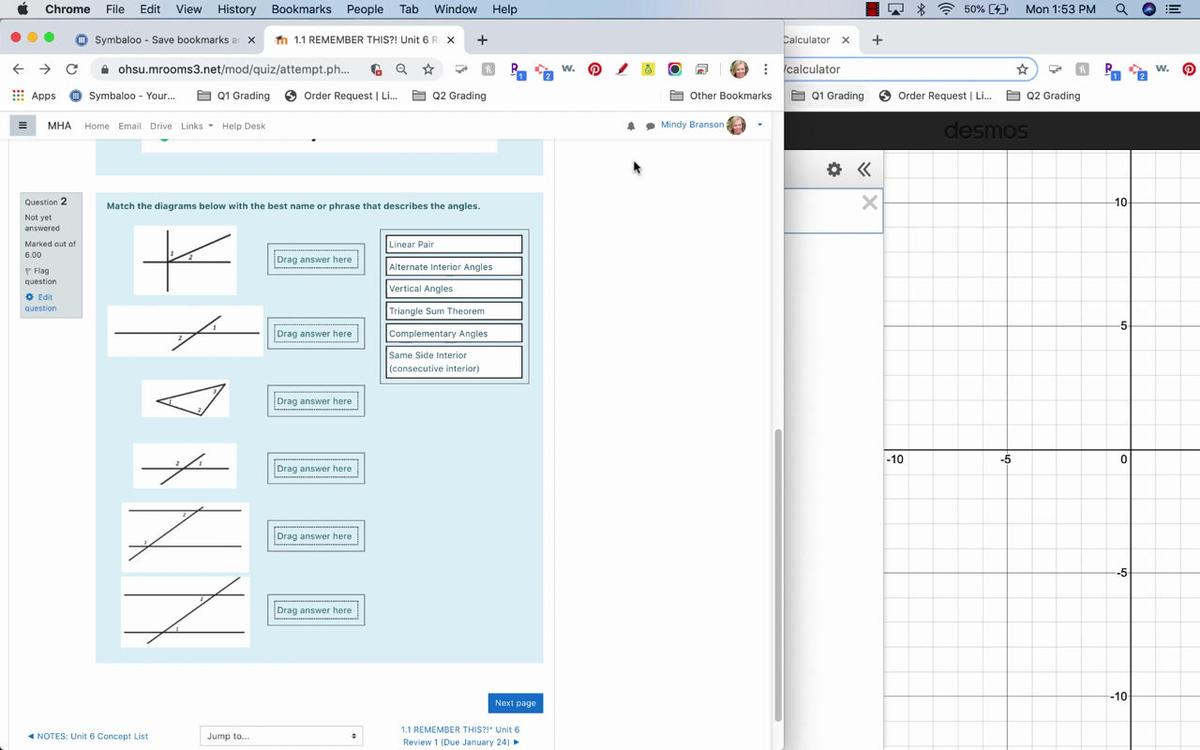Image resolution: width=1200 pixels, height=750 pixels.
Task: Toggle the MHA hamburger side panel button
Action: click(x=22, y=126)
